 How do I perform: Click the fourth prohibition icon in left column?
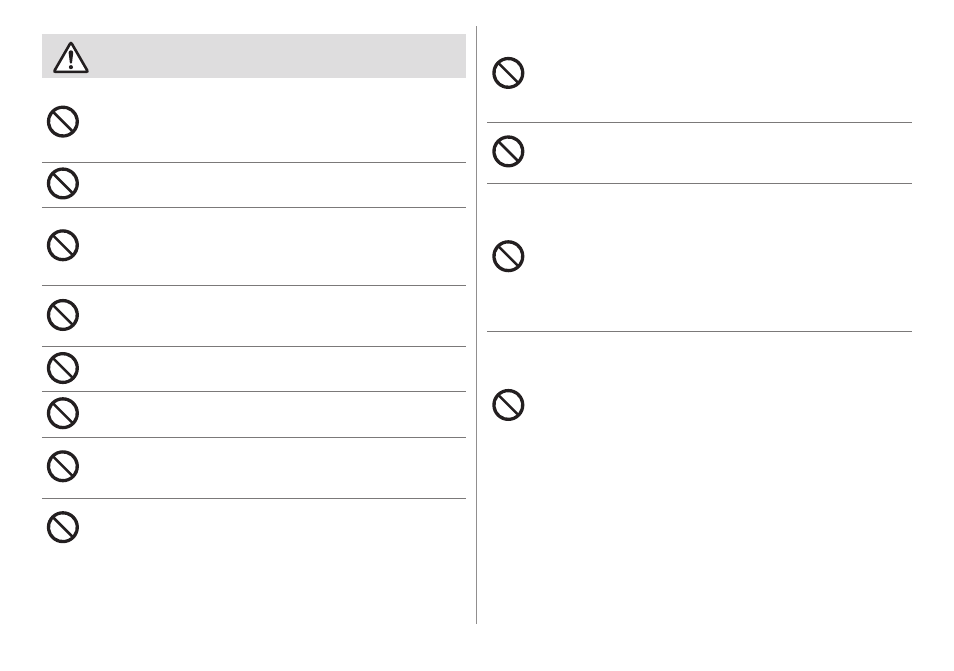tap(63, 315)
